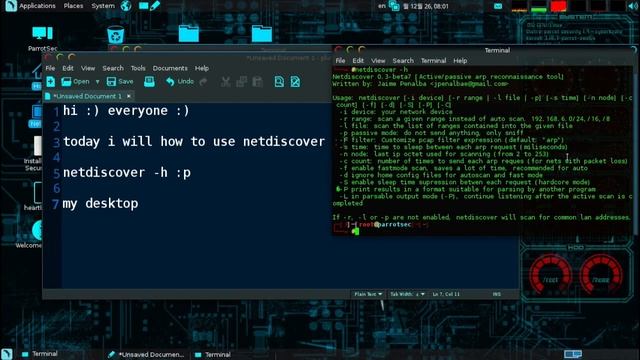
Task: Open the text editor Help menu
Action: coord(202,68)
